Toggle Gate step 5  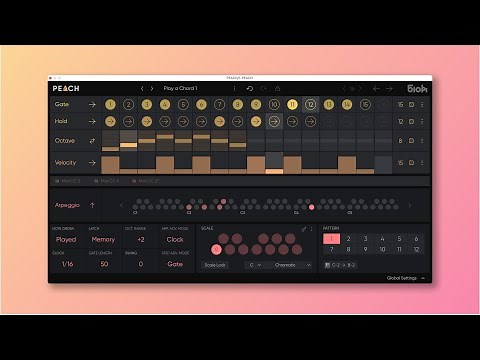183,105
